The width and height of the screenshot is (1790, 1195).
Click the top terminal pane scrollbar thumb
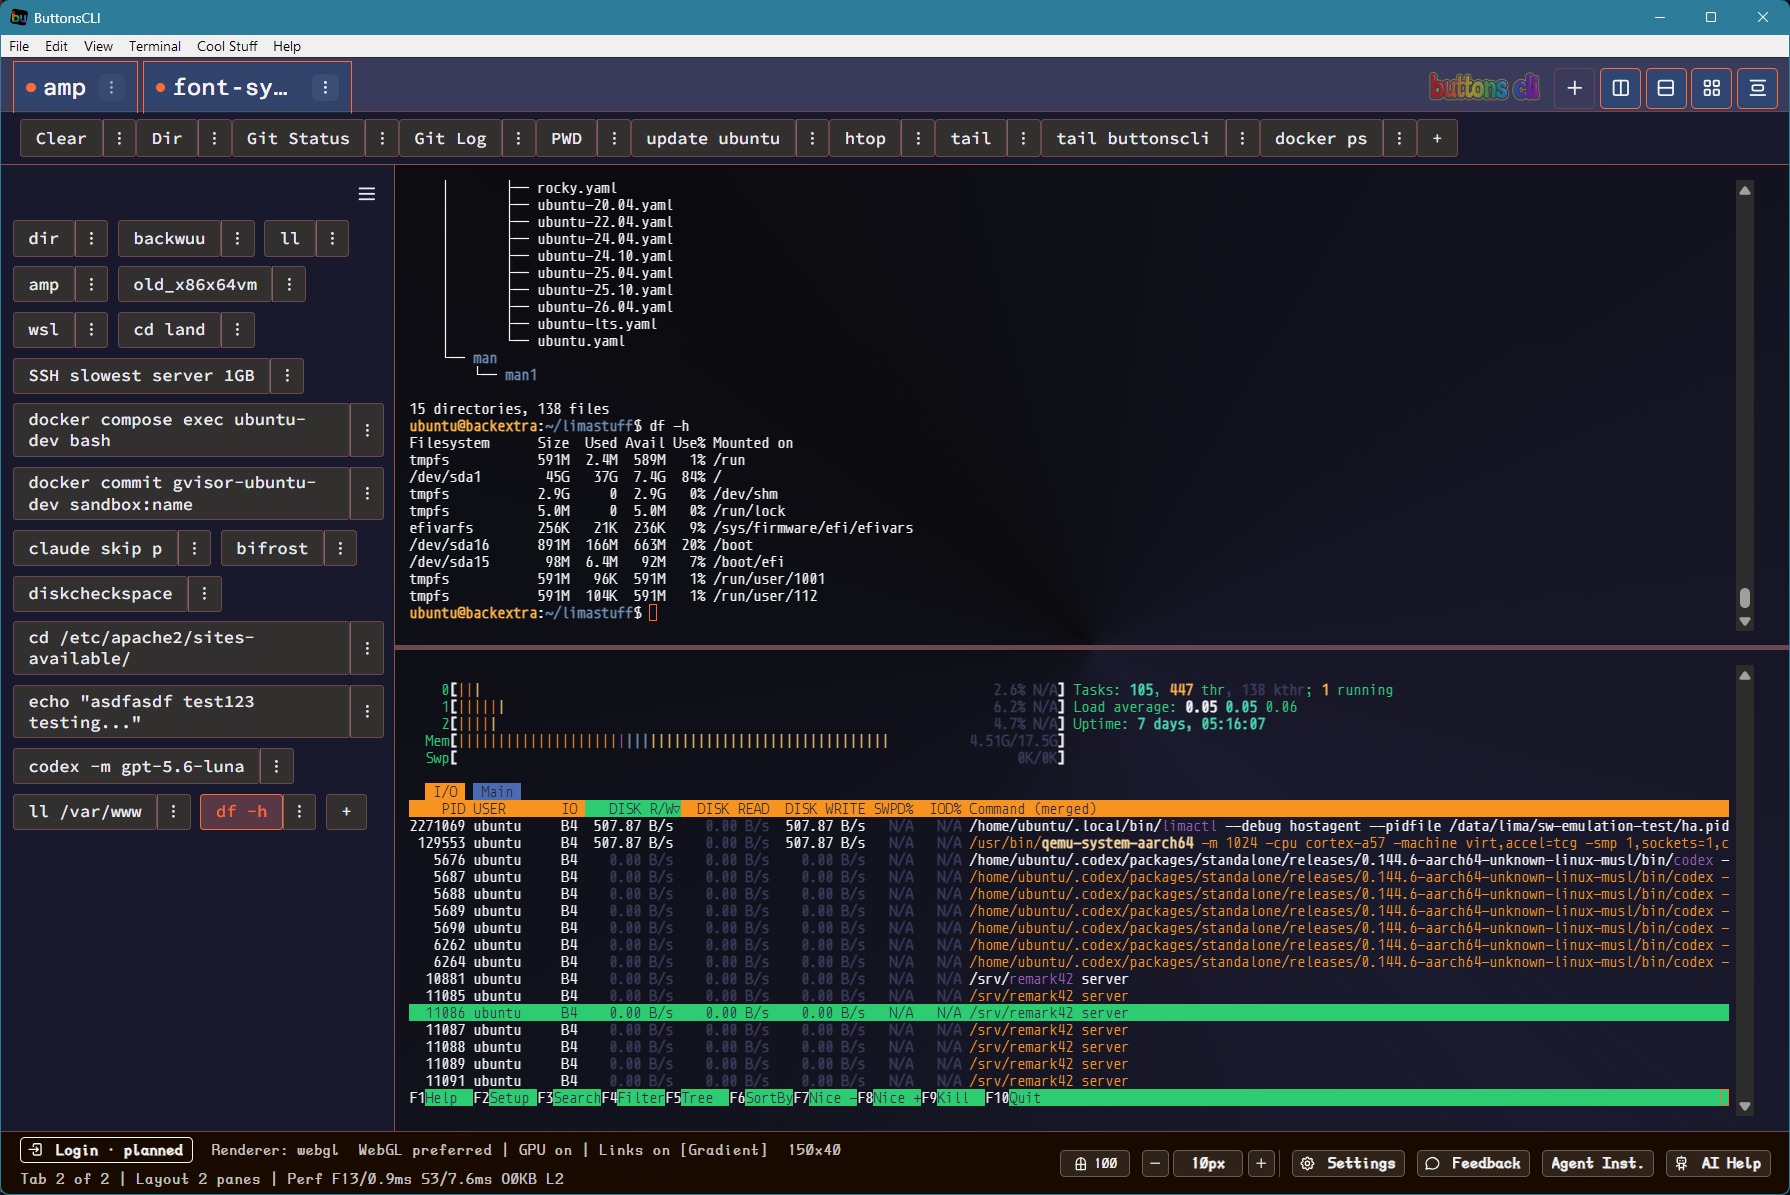(1745, 597)
